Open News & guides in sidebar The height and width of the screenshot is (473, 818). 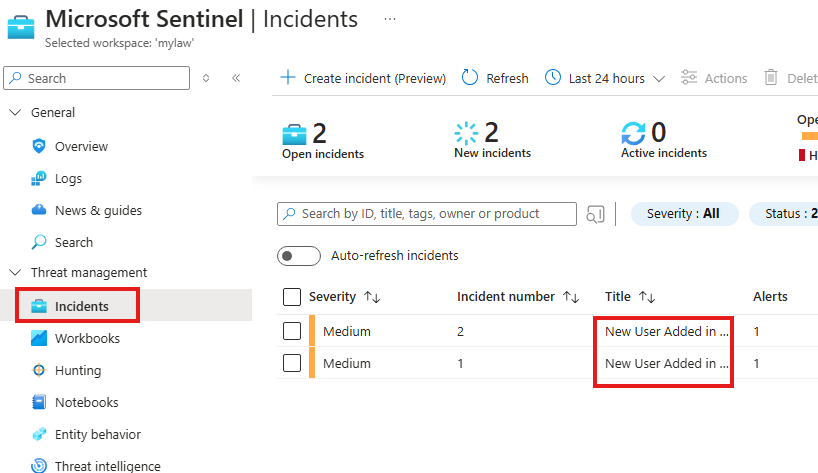point(98,210)
